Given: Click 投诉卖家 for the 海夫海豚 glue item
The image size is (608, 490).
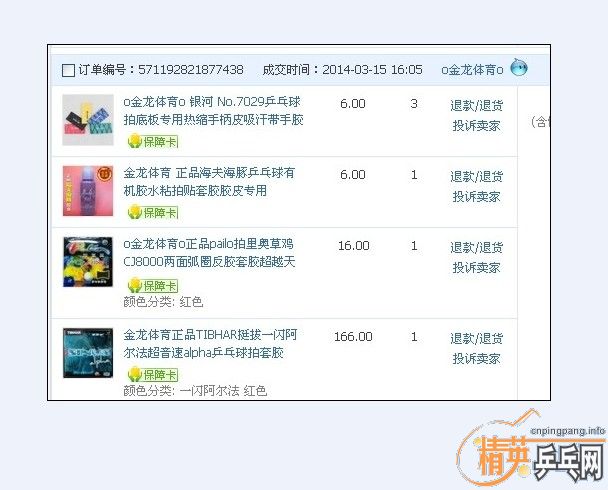Looking at the screenshot, I should click(476, 196).
